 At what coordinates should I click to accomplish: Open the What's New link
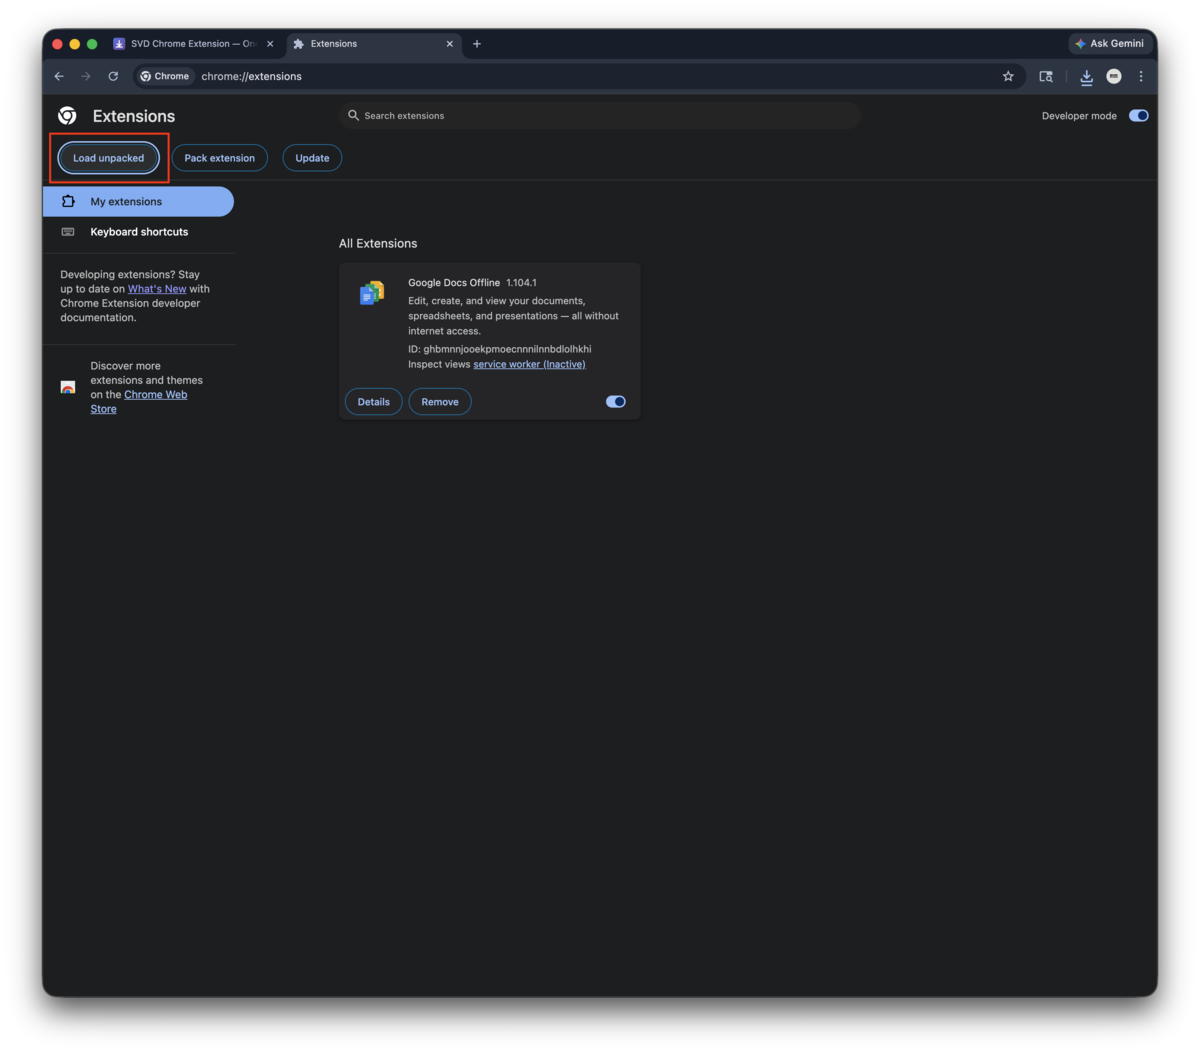tap(157, 289)
